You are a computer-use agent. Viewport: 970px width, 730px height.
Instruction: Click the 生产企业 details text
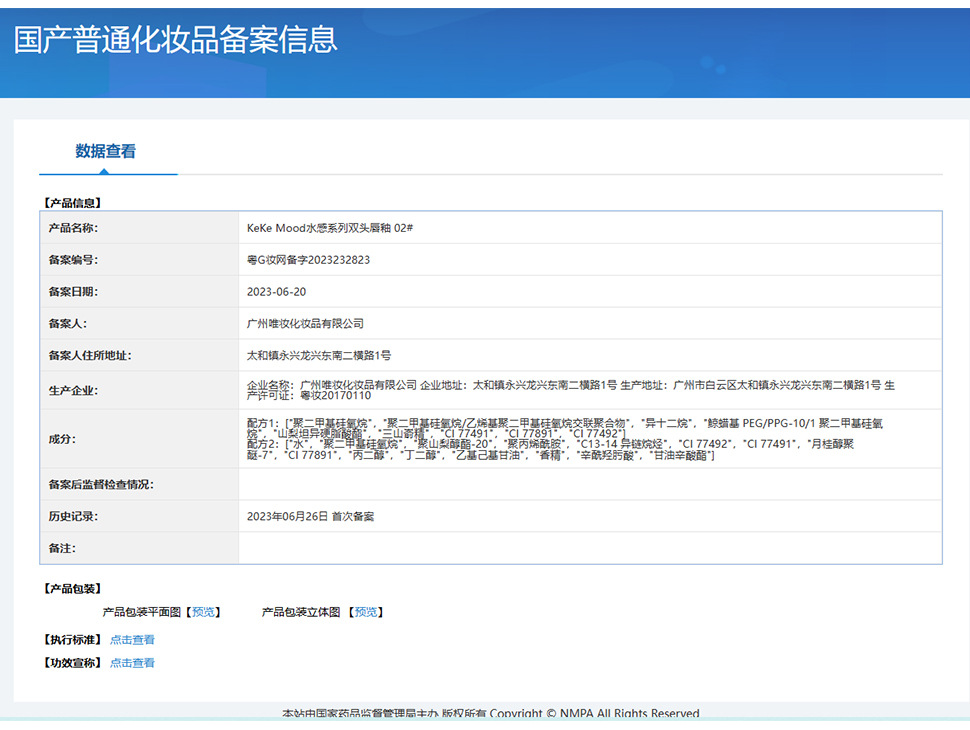pyautogui.click(x=570, y=390)
